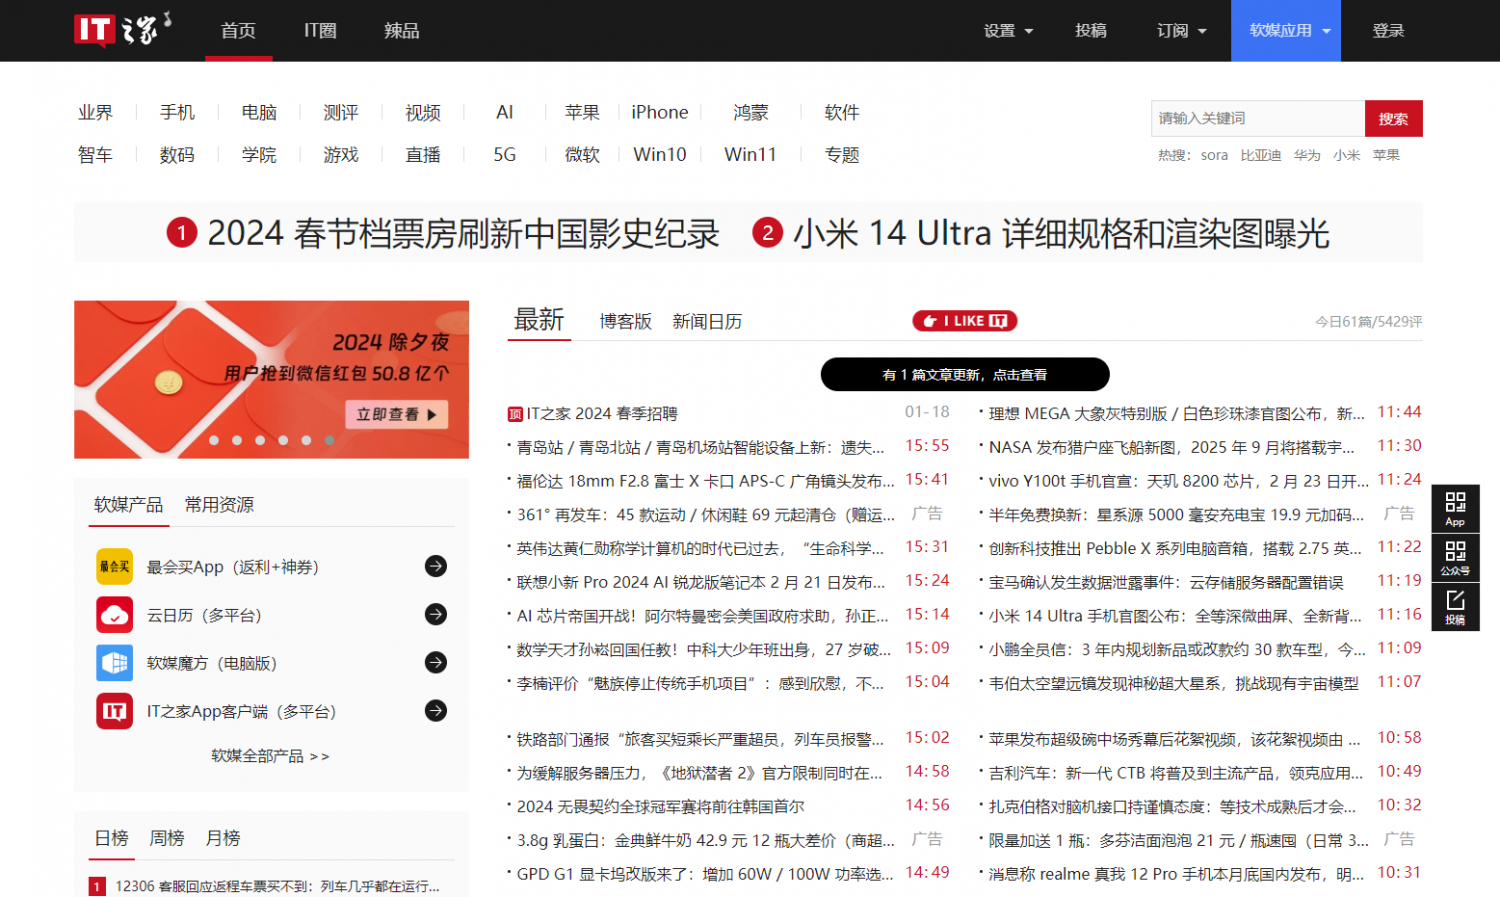Screen dimensions: 1500x897
Task: Open the 智车 category
Action: (x=96, y=154)
